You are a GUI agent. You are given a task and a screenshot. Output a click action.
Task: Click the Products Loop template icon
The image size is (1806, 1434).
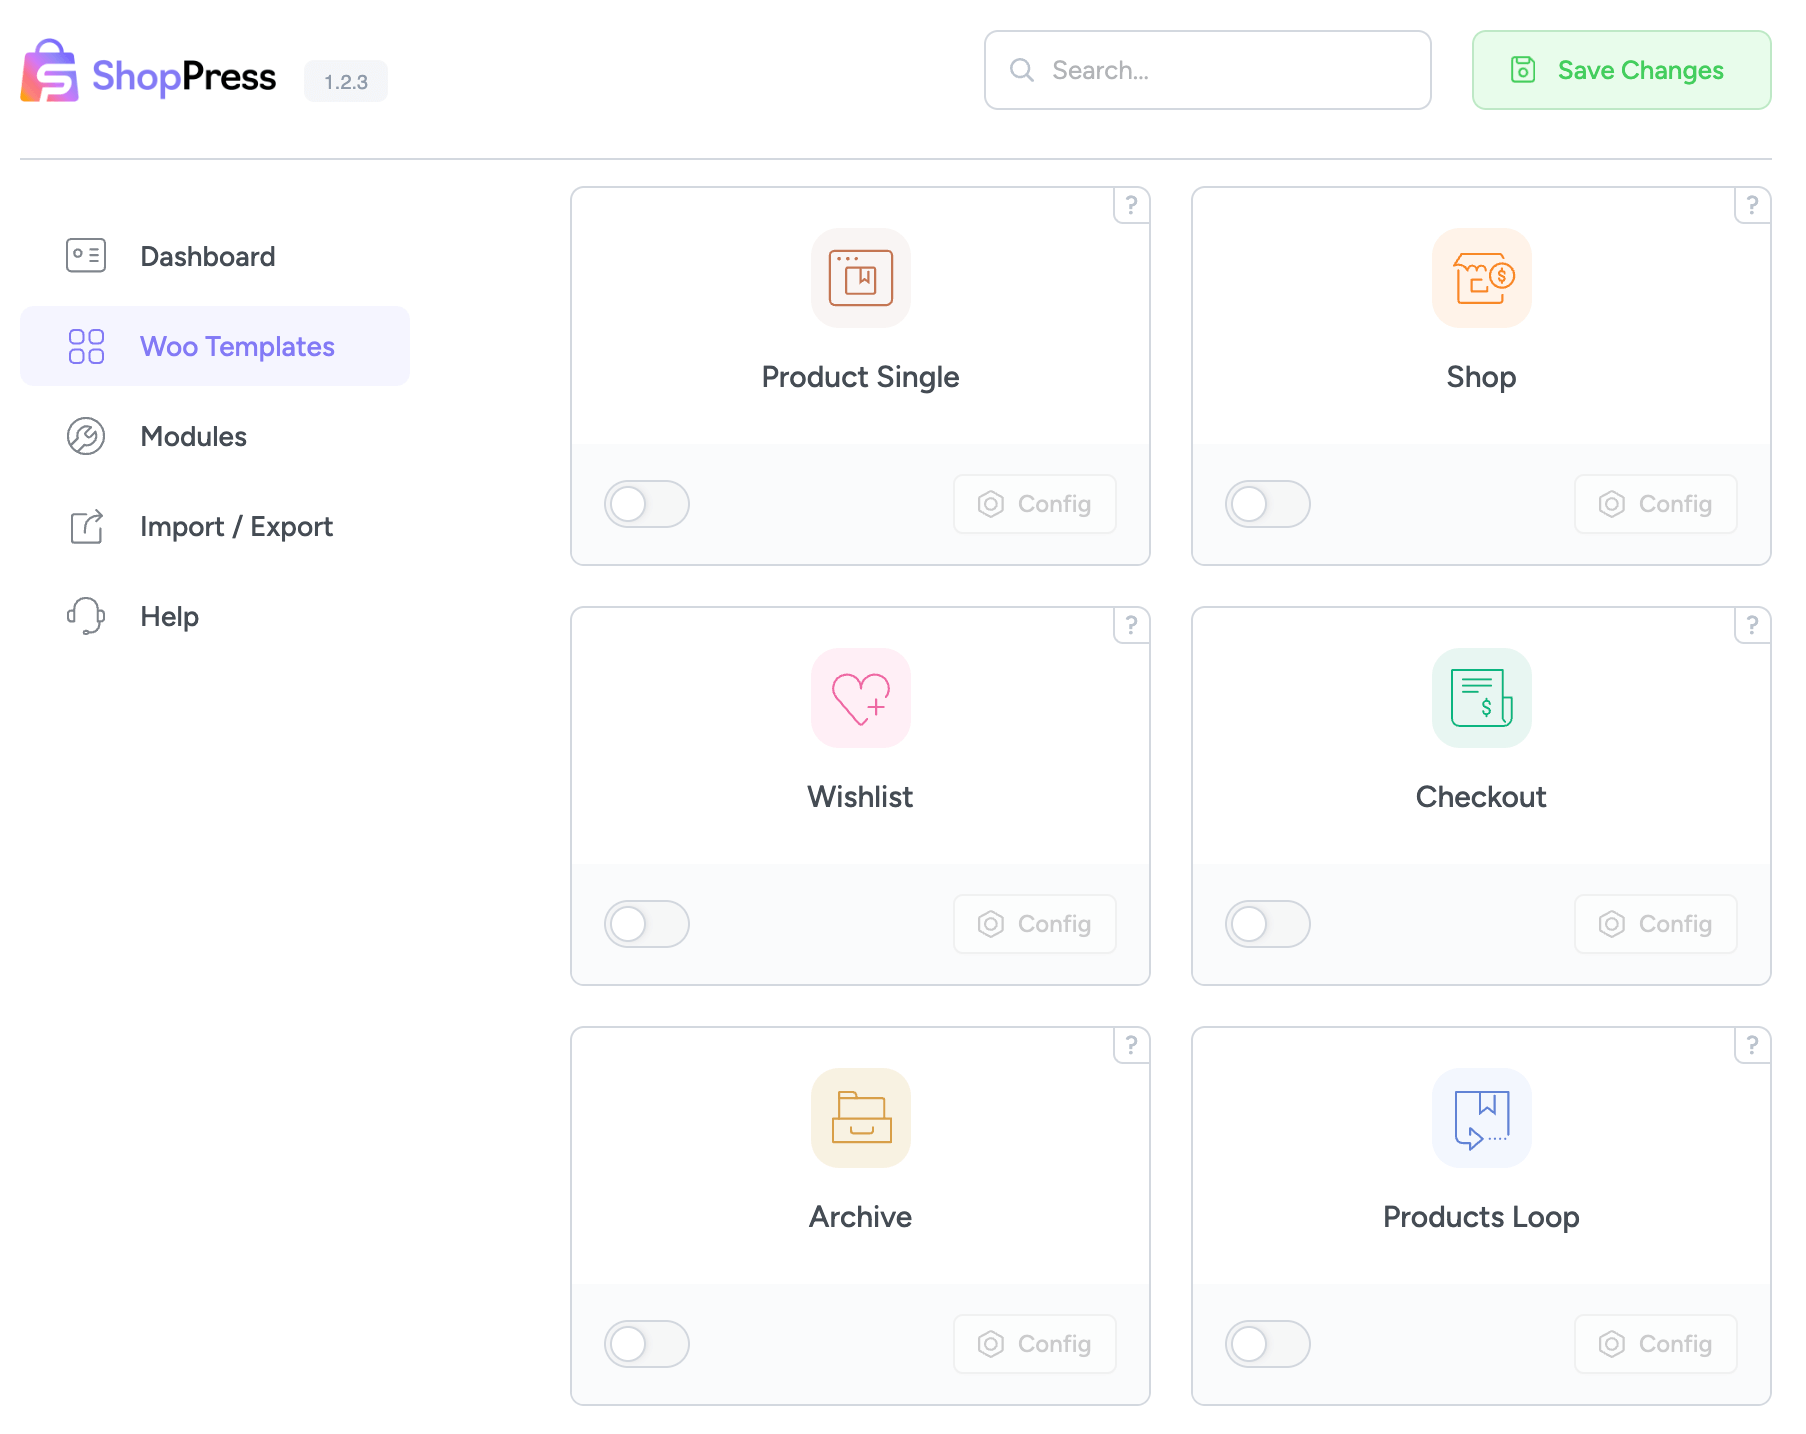pos(1481,1118)
